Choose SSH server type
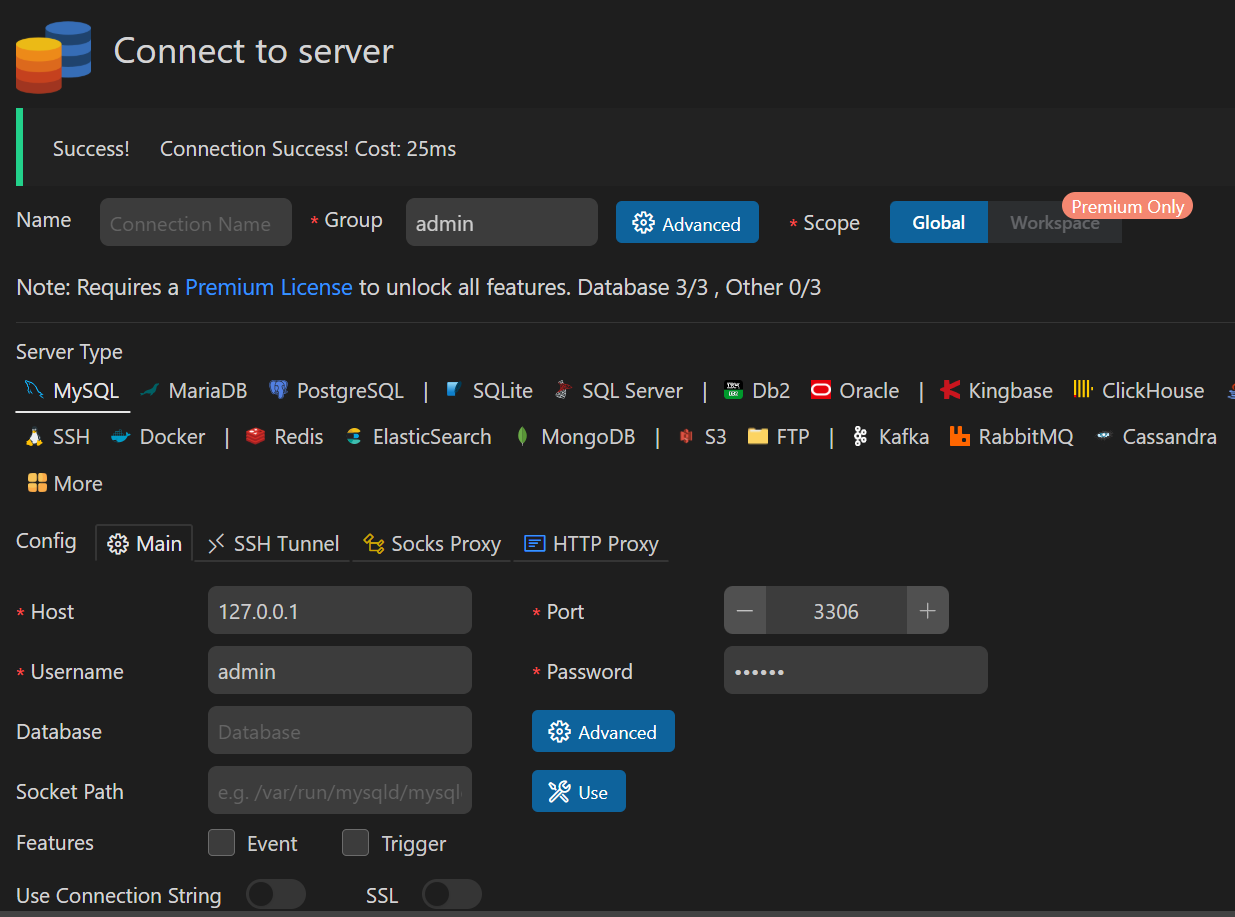The image size is (1235, 917). (x=58, y=437)
